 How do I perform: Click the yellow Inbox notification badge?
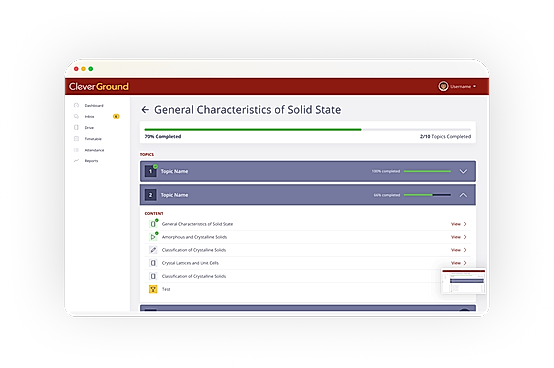(116, 116)
